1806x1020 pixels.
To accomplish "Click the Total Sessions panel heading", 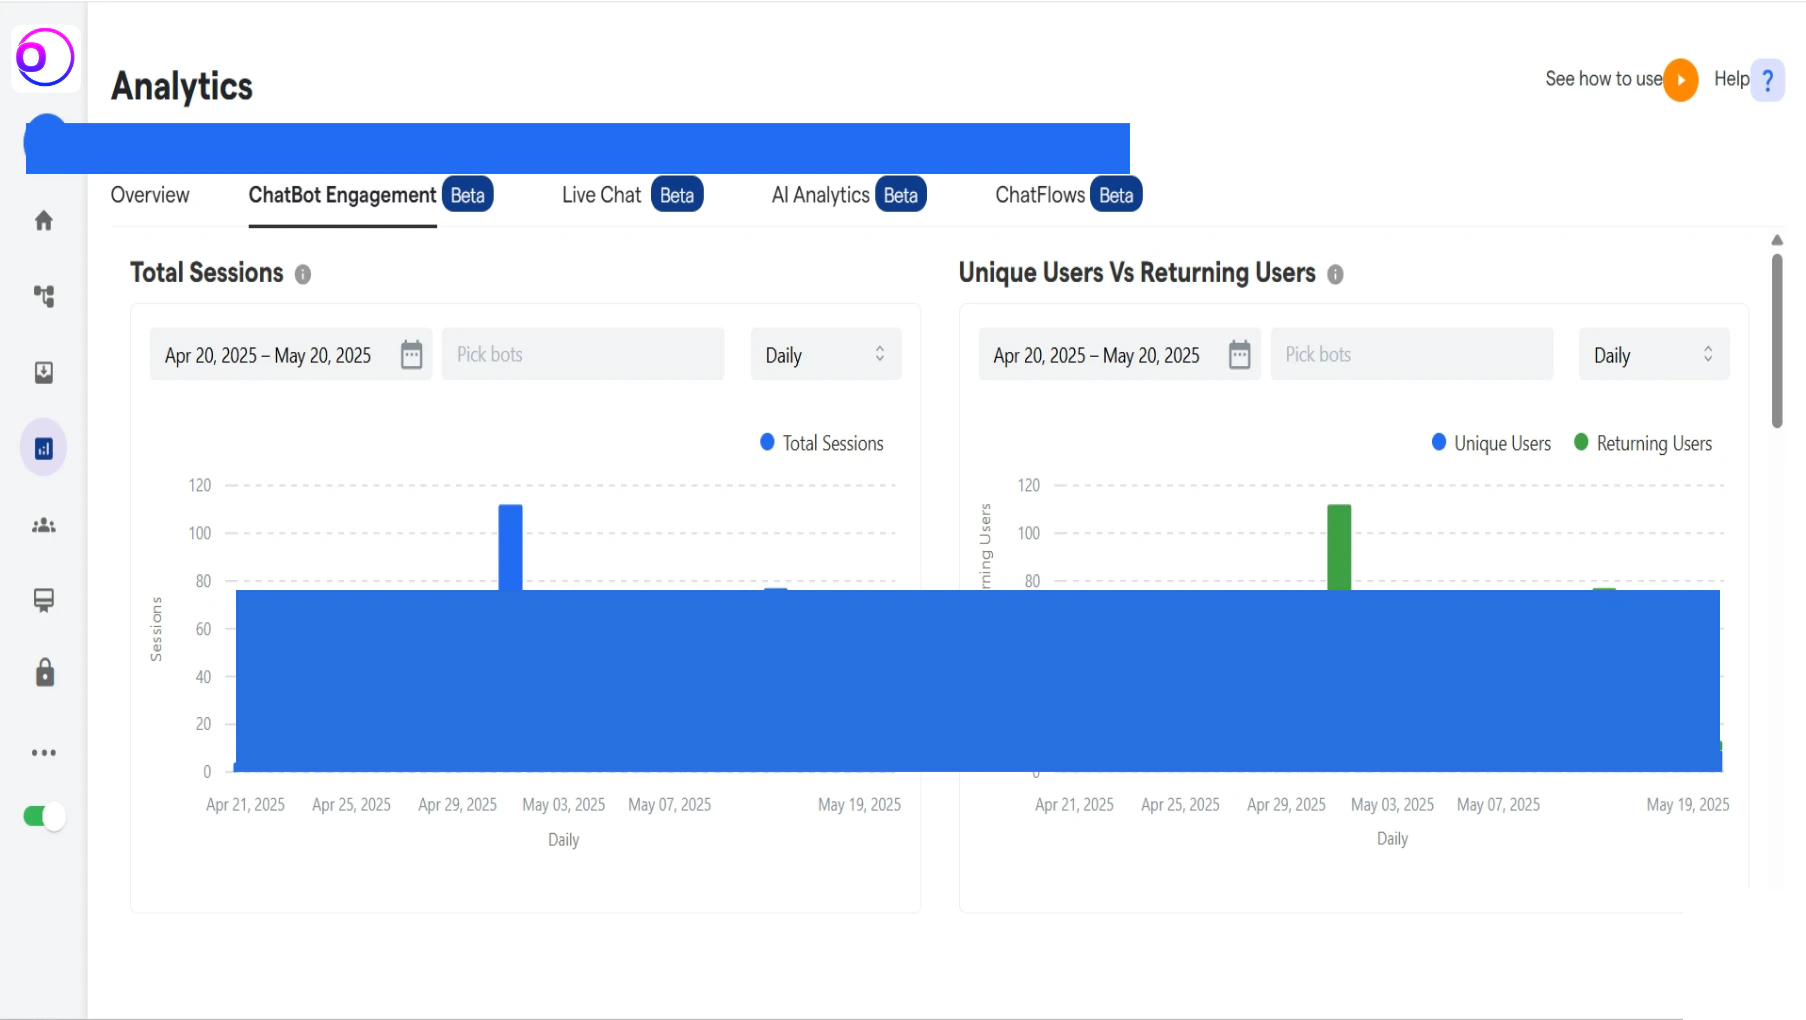I will [x=207, y=273].
